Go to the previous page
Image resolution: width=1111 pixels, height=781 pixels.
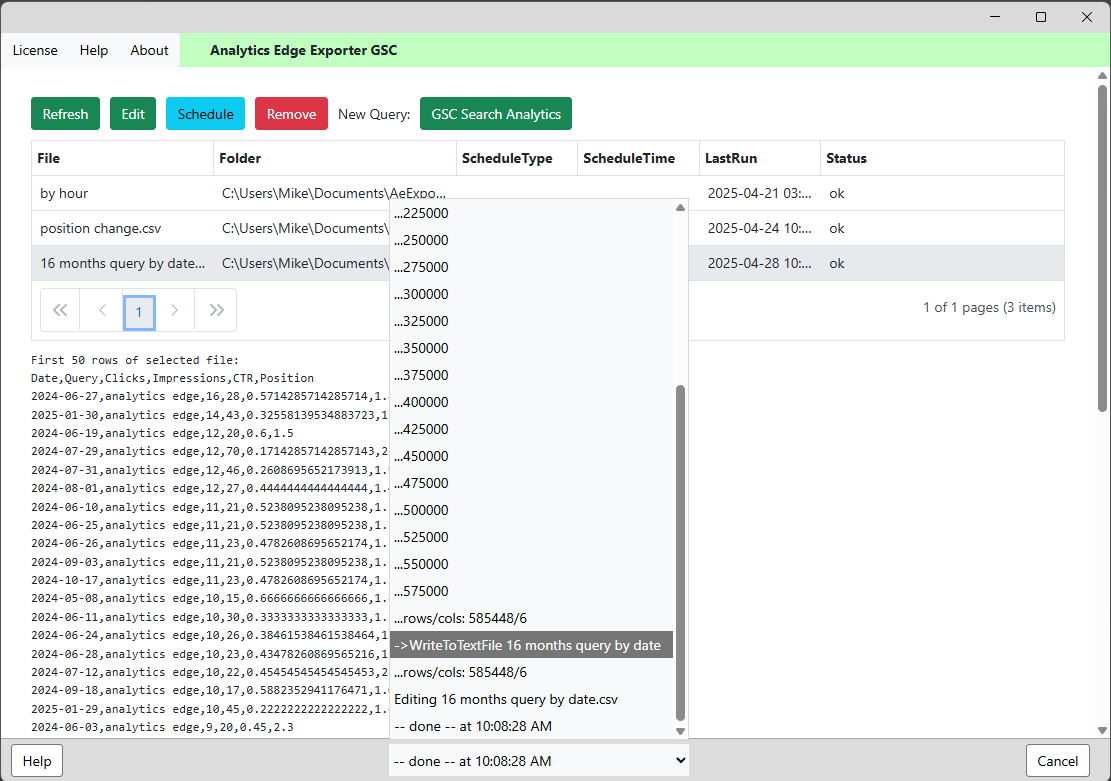102,310
